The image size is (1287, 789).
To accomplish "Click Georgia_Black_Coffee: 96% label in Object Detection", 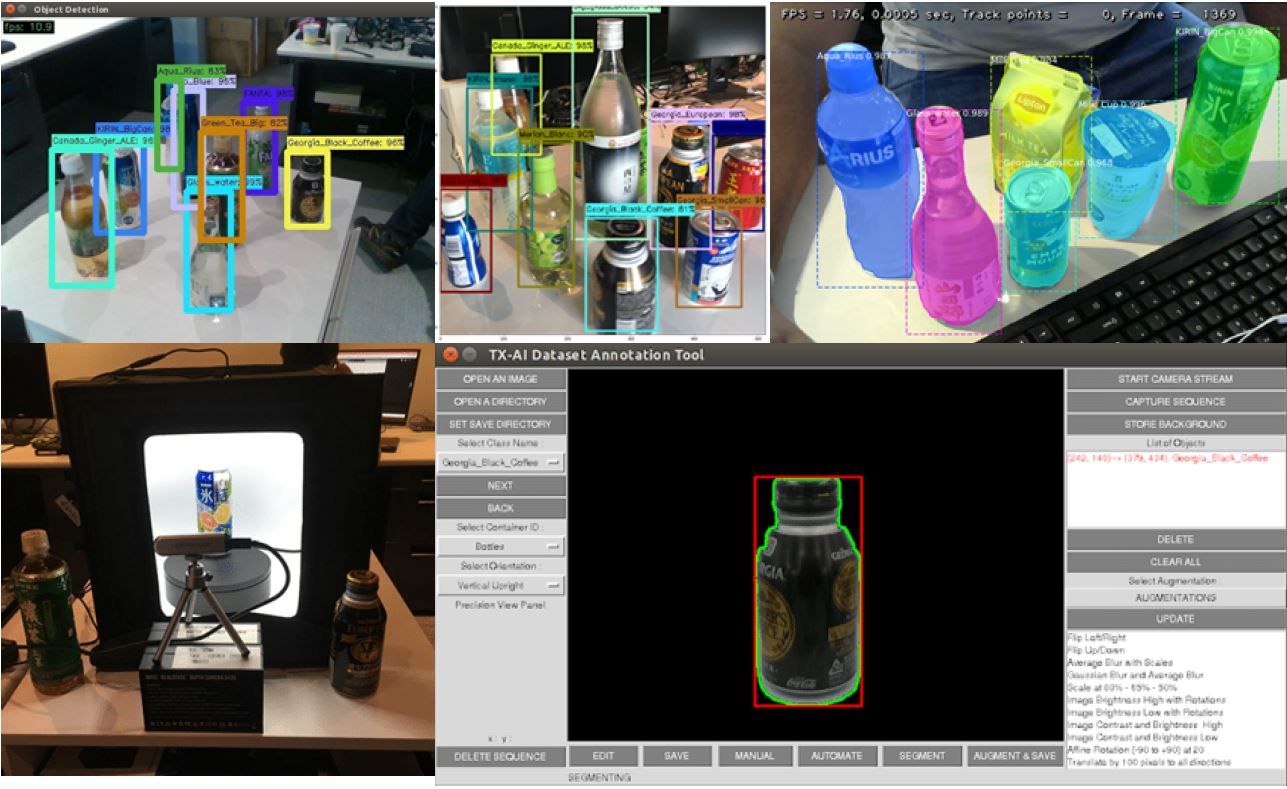I will click(345, 143).
